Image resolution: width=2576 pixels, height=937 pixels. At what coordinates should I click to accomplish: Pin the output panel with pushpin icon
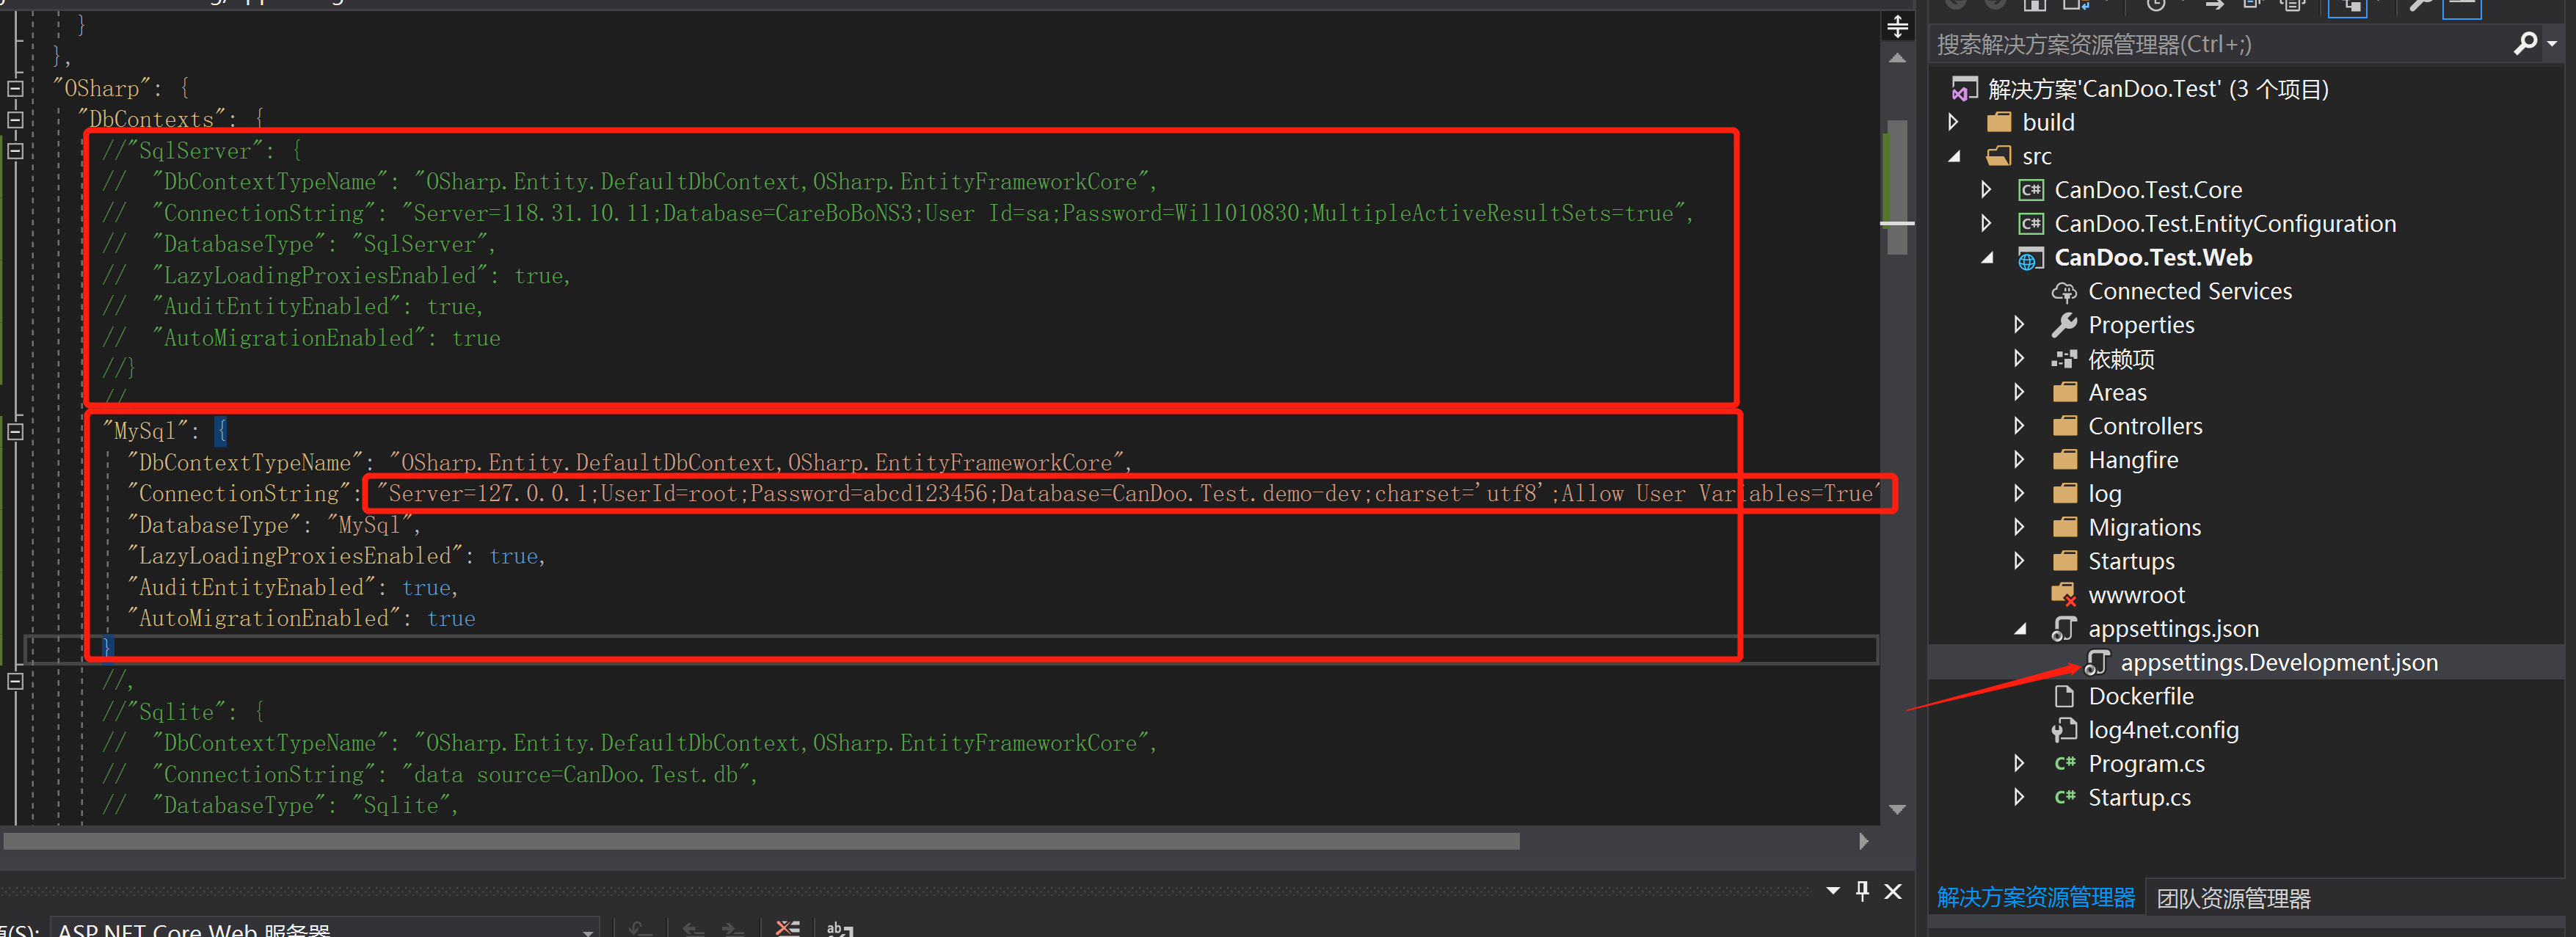(x=1862, y=891)
